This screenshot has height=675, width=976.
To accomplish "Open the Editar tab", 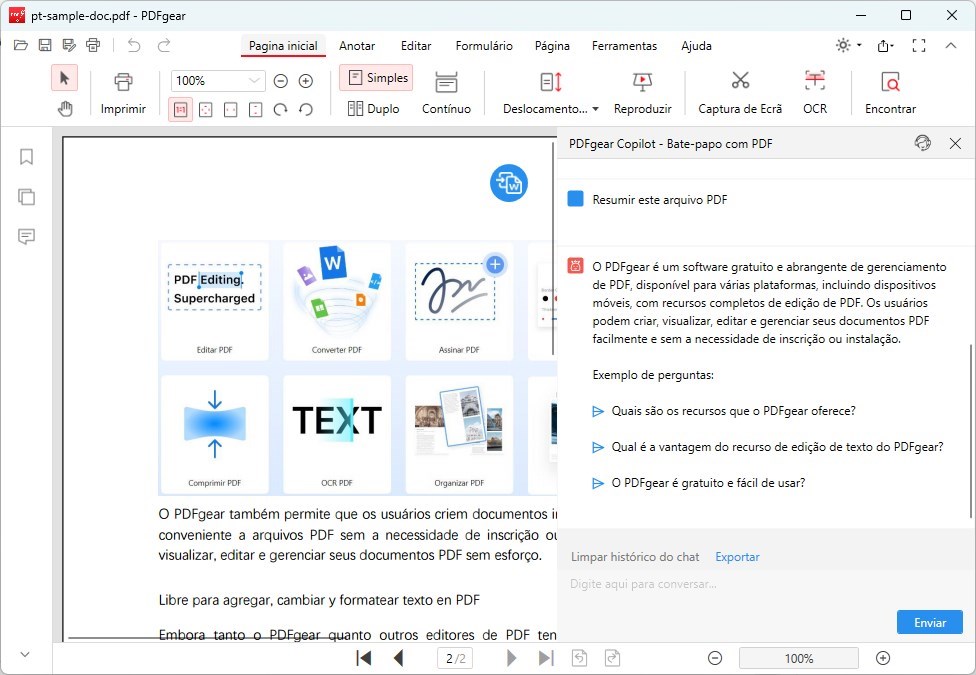I will (416, 45).
